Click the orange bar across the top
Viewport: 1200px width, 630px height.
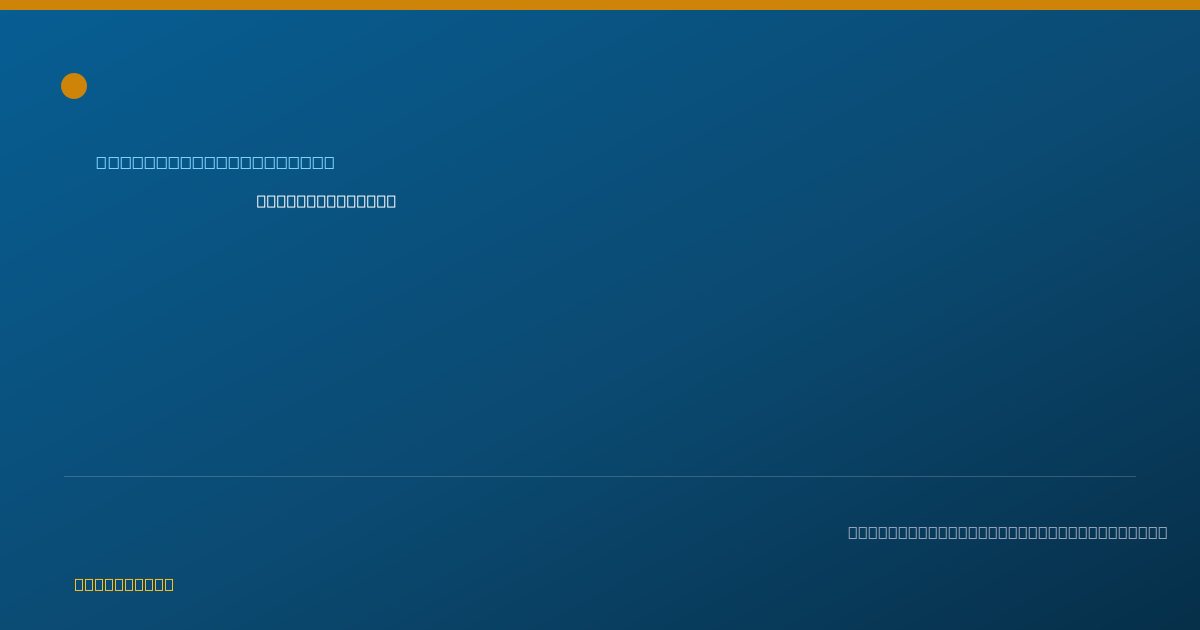pos(600,5)
